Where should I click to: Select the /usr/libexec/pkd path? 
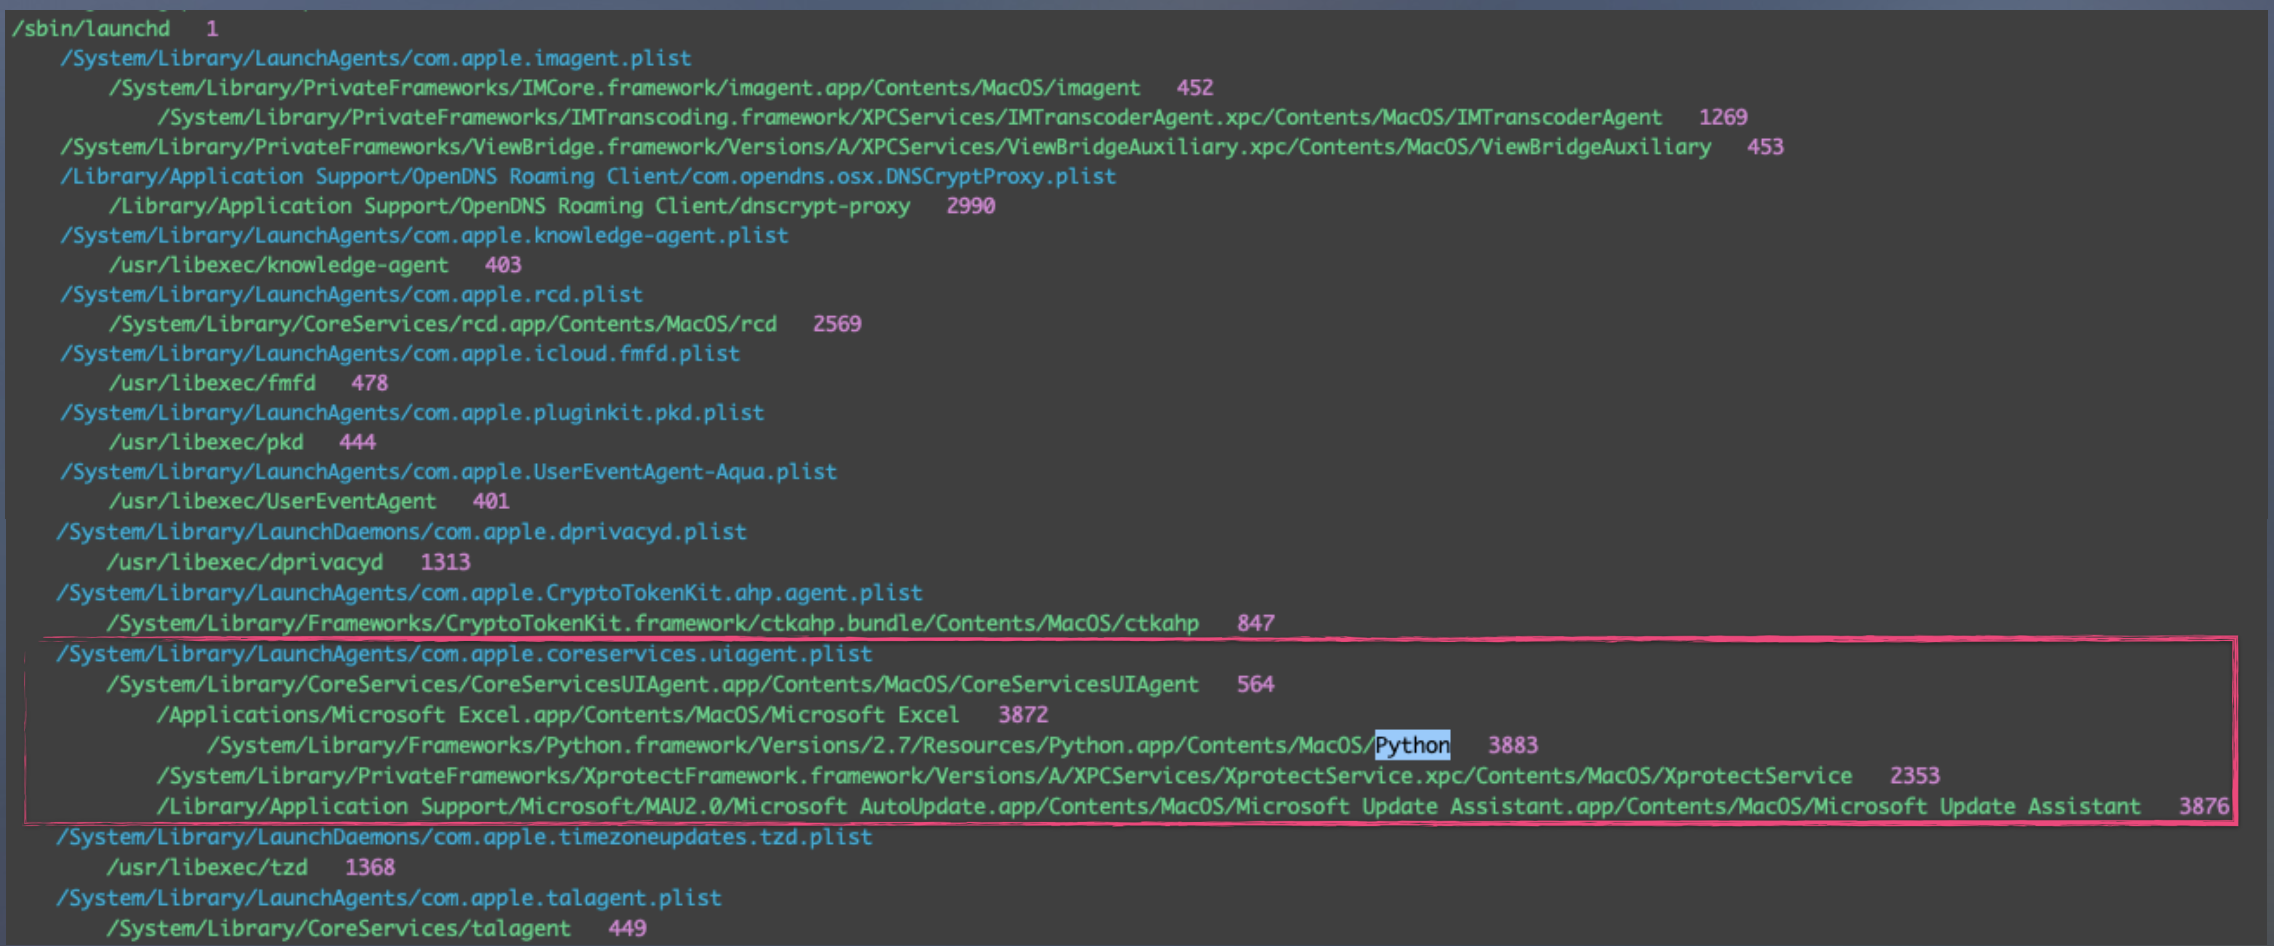[x=206, y=442]
